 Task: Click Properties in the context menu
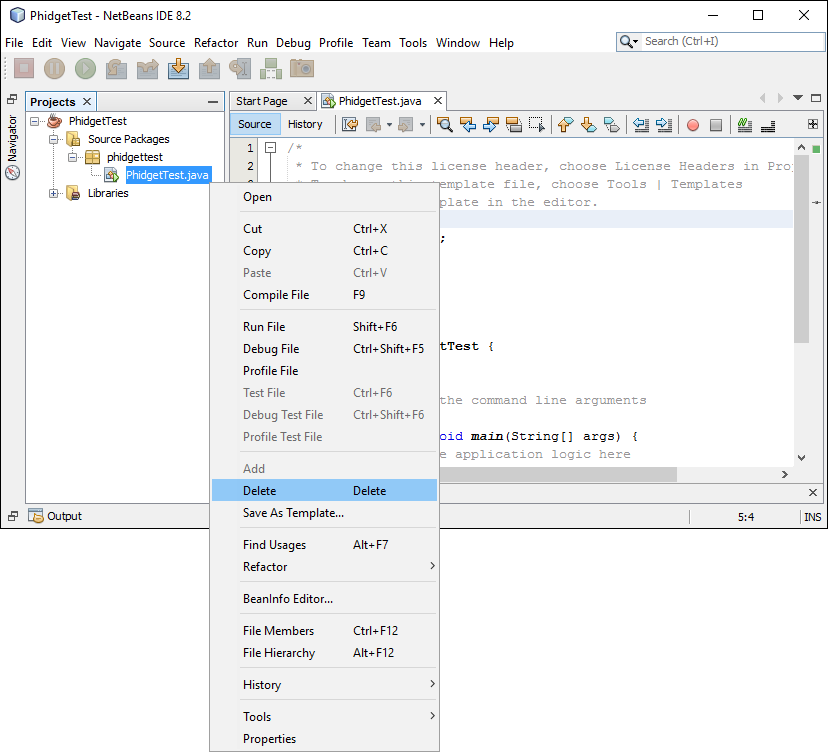[324, 739]
